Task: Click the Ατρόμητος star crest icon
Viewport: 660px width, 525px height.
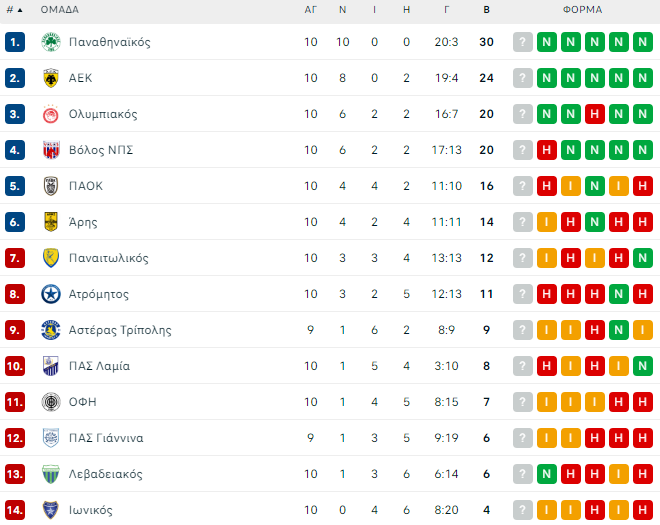Action: 51,294
